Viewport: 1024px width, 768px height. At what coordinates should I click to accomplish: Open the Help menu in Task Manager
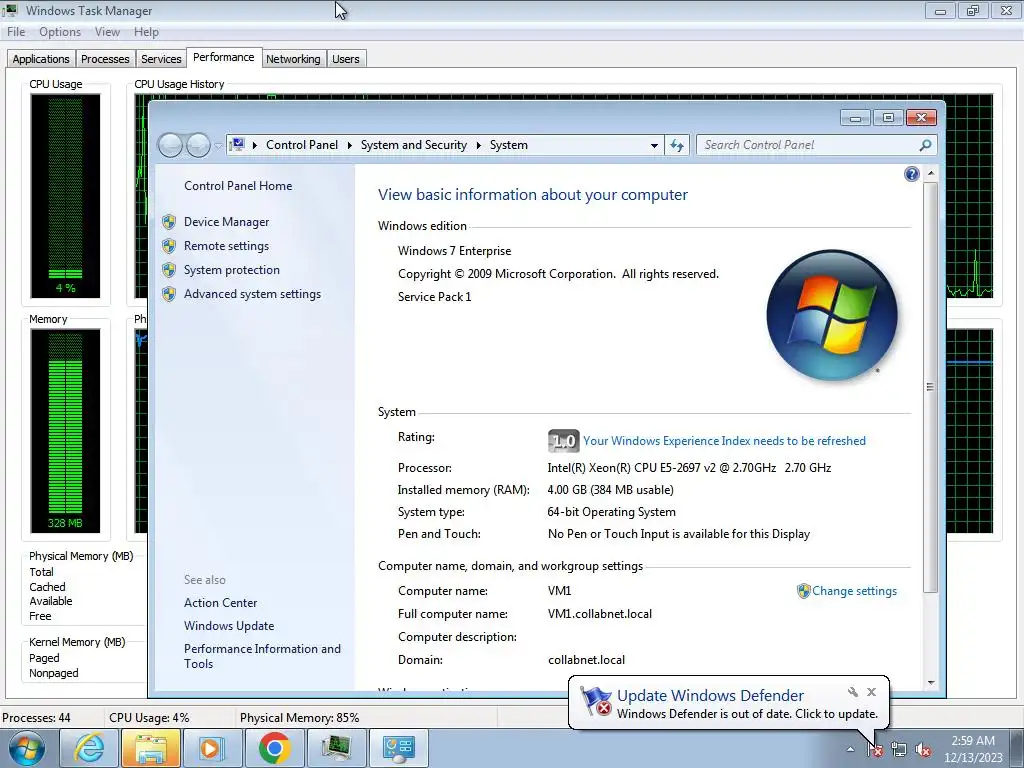[146, 32]
